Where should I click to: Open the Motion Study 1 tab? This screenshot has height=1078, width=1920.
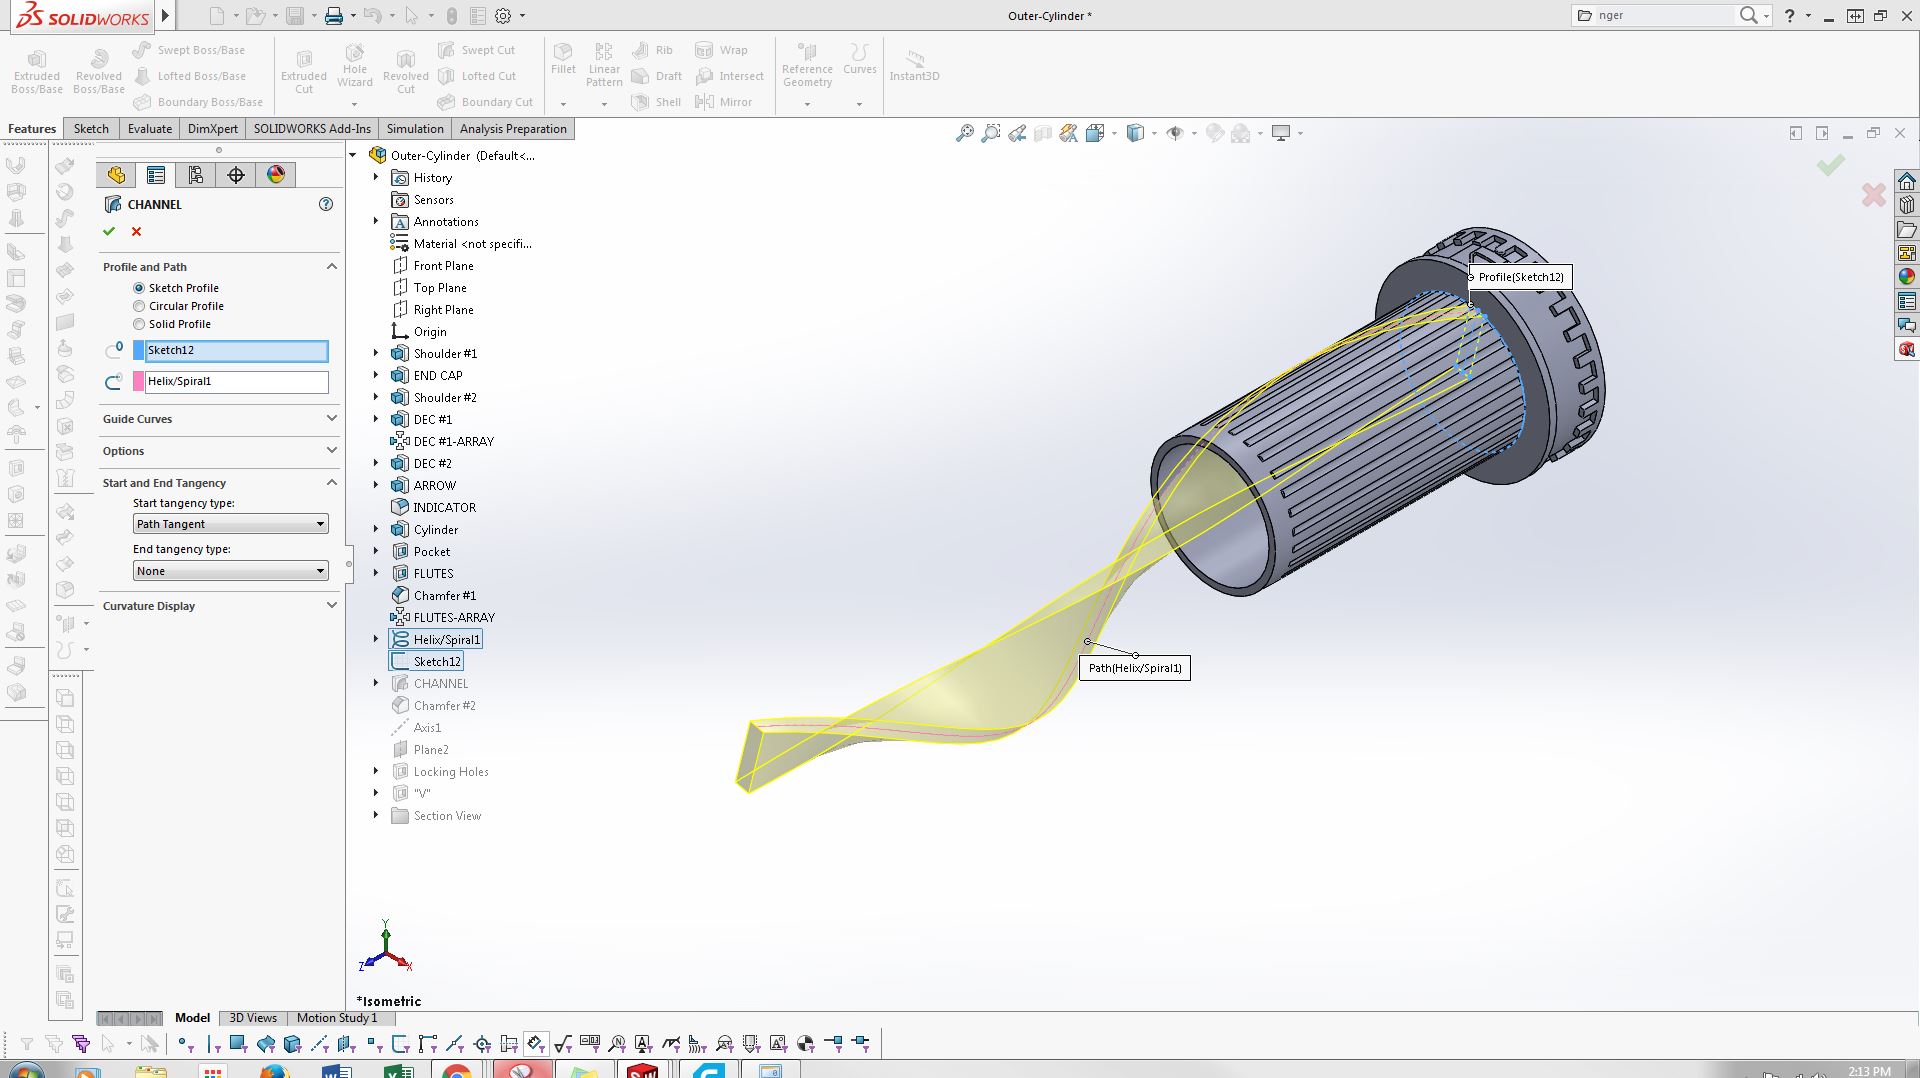tap(337, 1018)
